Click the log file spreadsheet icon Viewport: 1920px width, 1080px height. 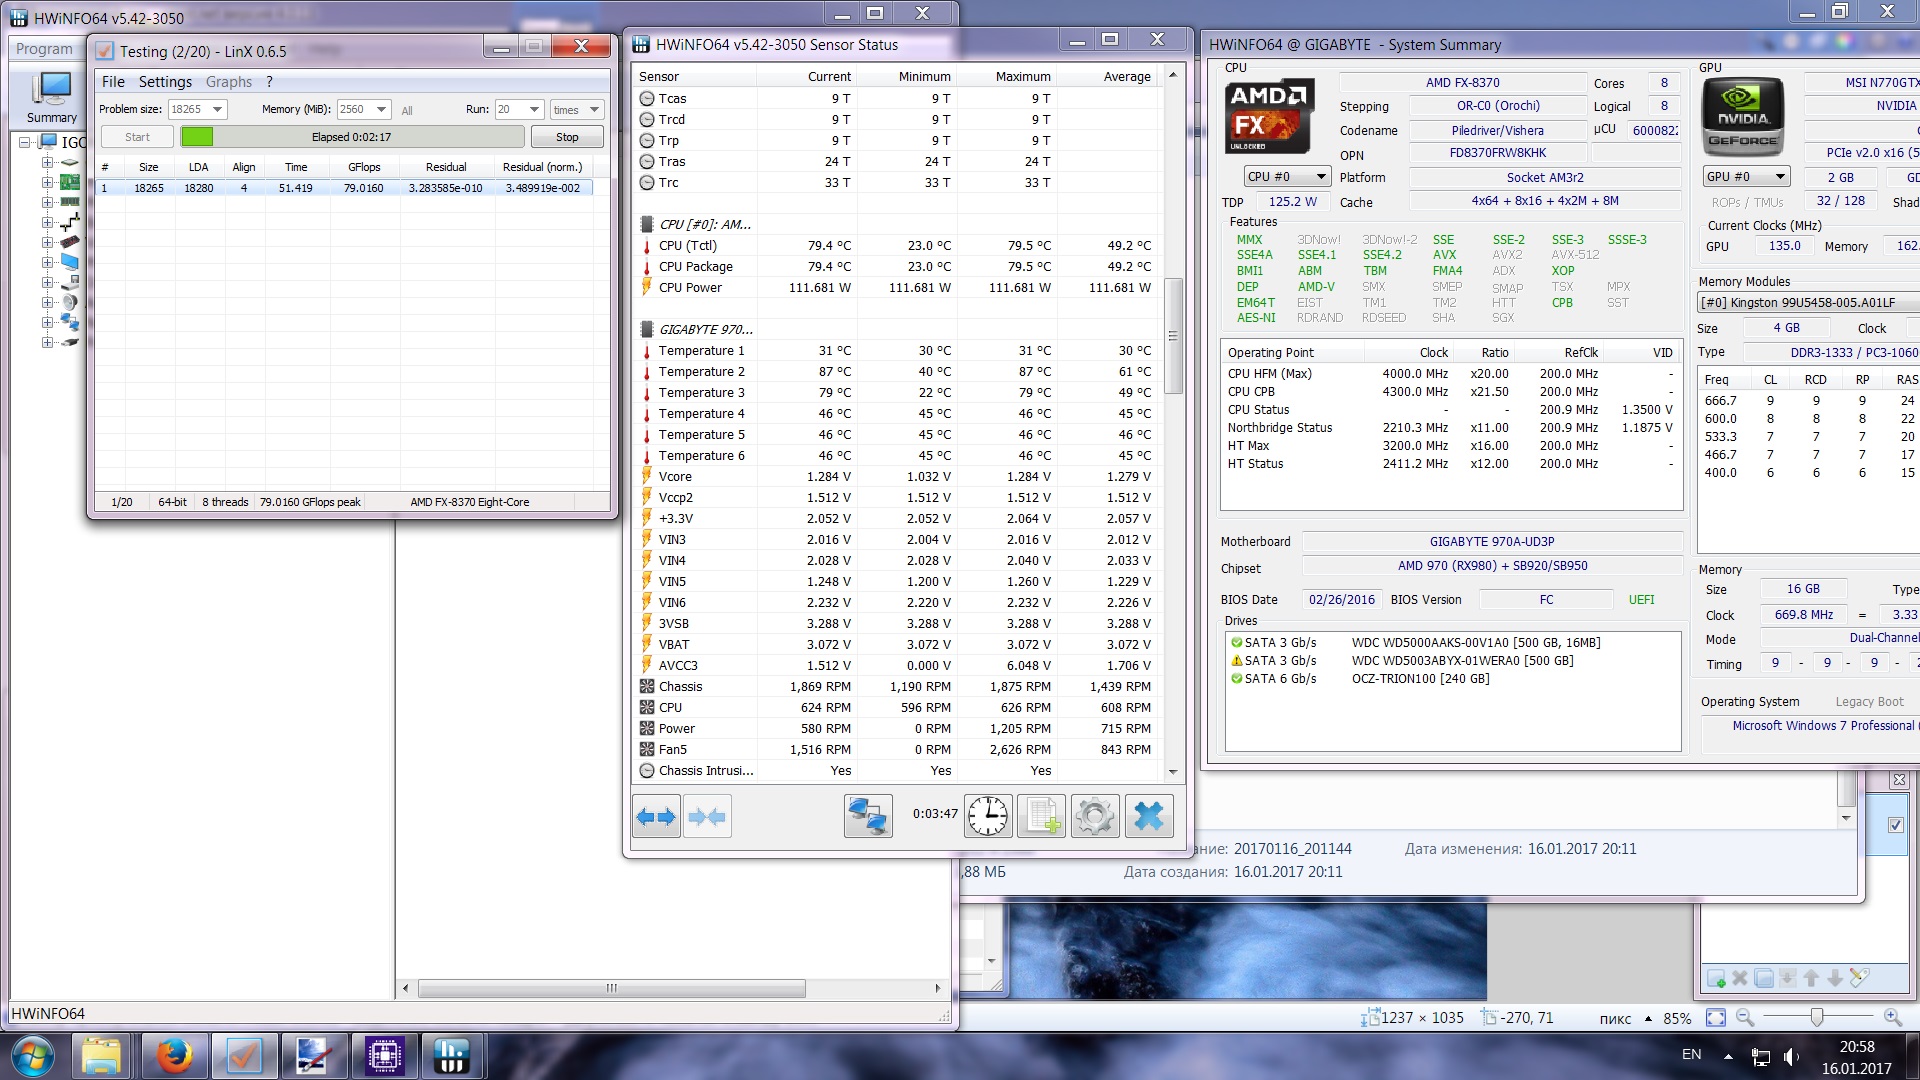coord(1041,817)
